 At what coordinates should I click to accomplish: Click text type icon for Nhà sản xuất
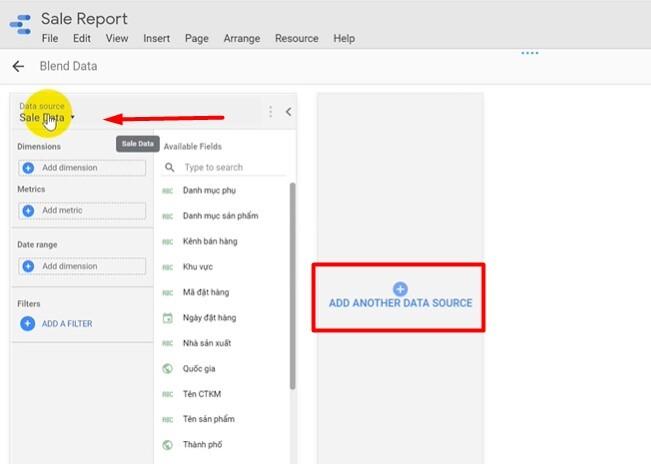coord(168,343)
